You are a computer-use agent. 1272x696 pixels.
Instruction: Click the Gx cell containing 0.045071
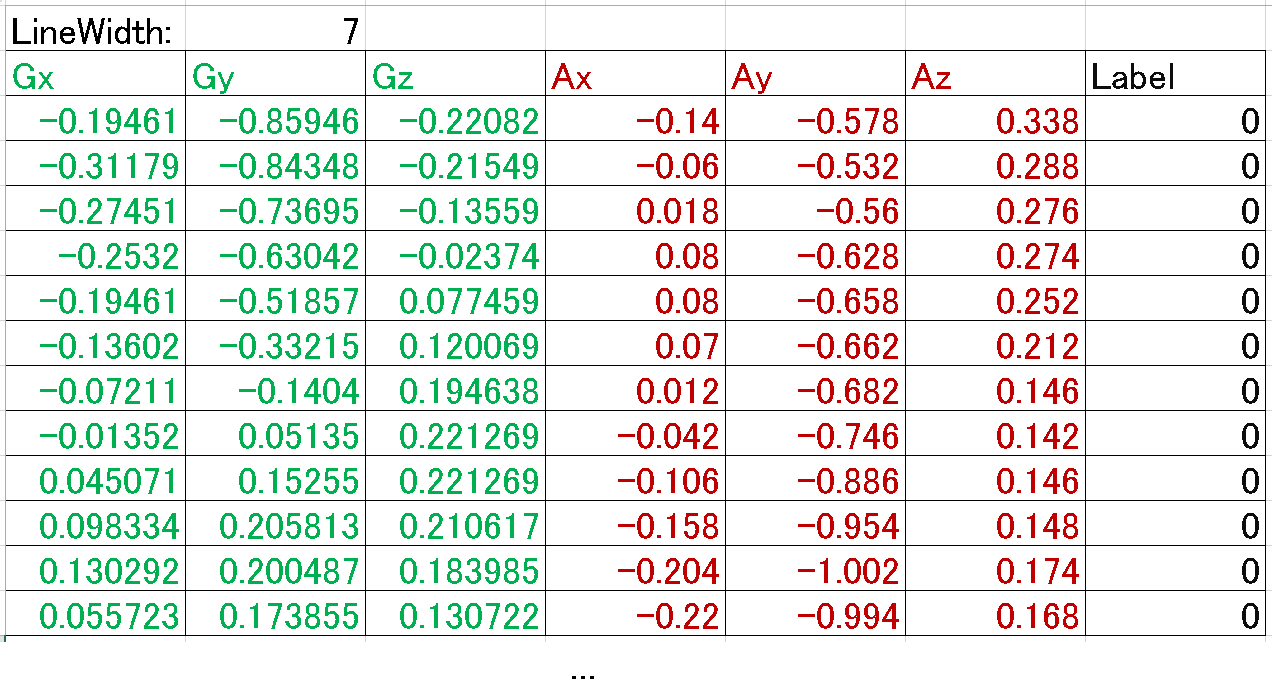95,482
